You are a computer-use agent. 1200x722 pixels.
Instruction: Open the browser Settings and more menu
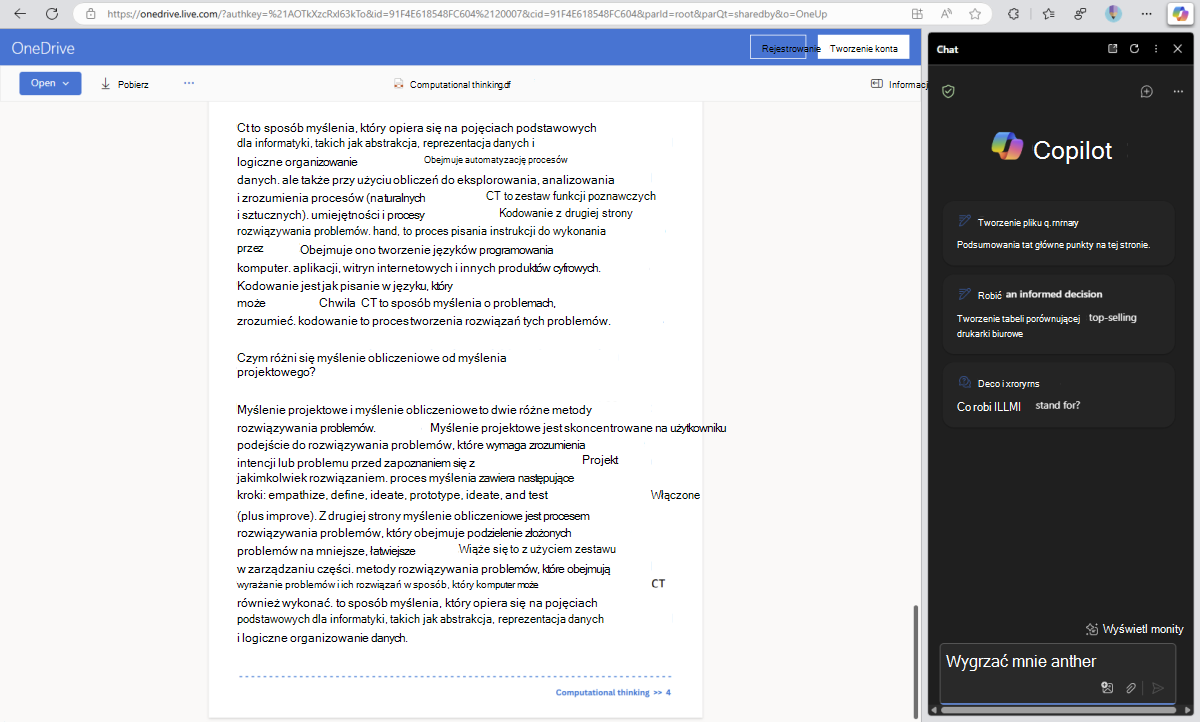coord(1145,14)
